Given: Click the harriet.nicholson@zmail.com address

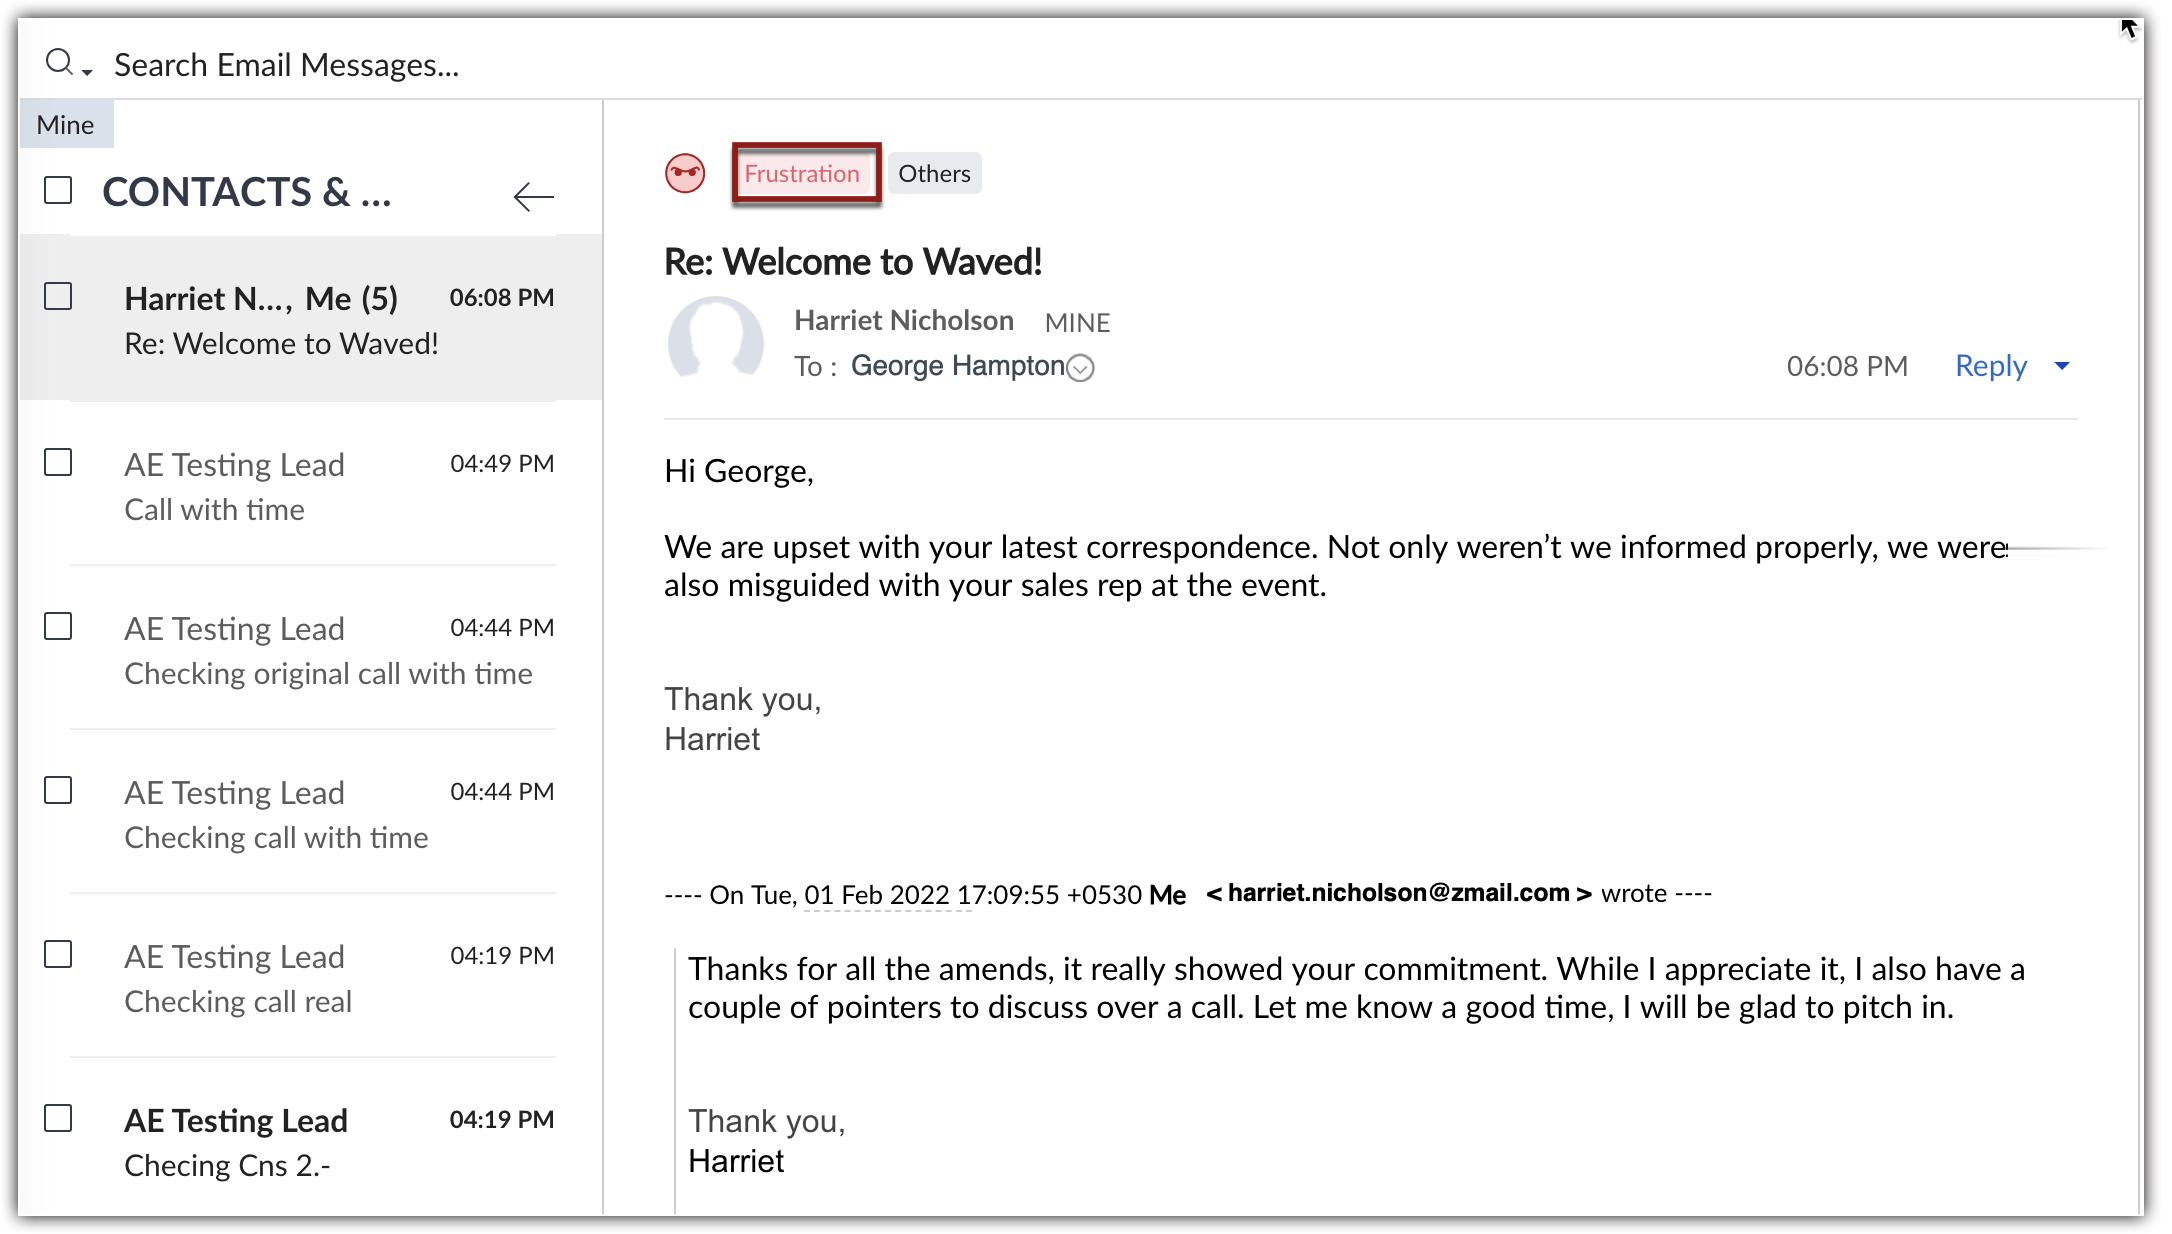Looking at the screenshot, I should [1398, 893].
